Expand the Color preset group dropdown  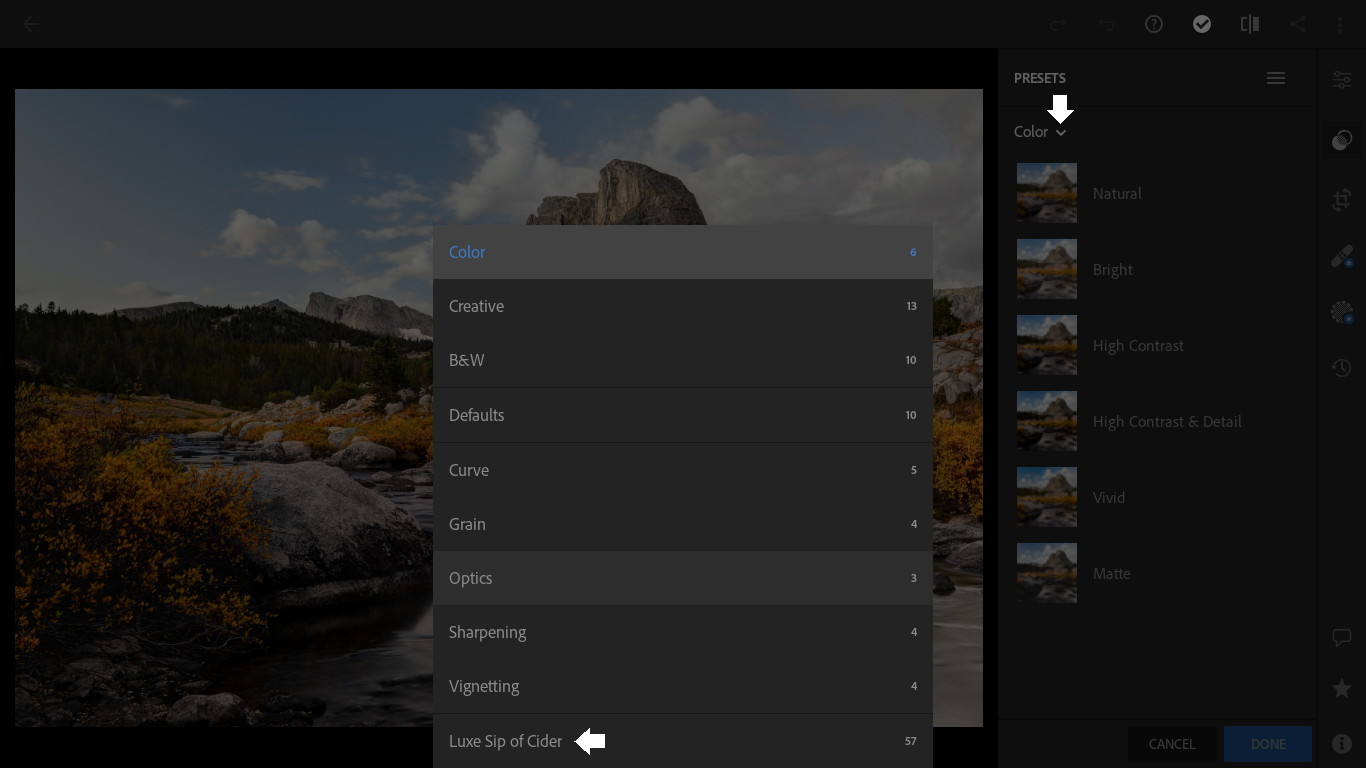[x=1040, y=132]
